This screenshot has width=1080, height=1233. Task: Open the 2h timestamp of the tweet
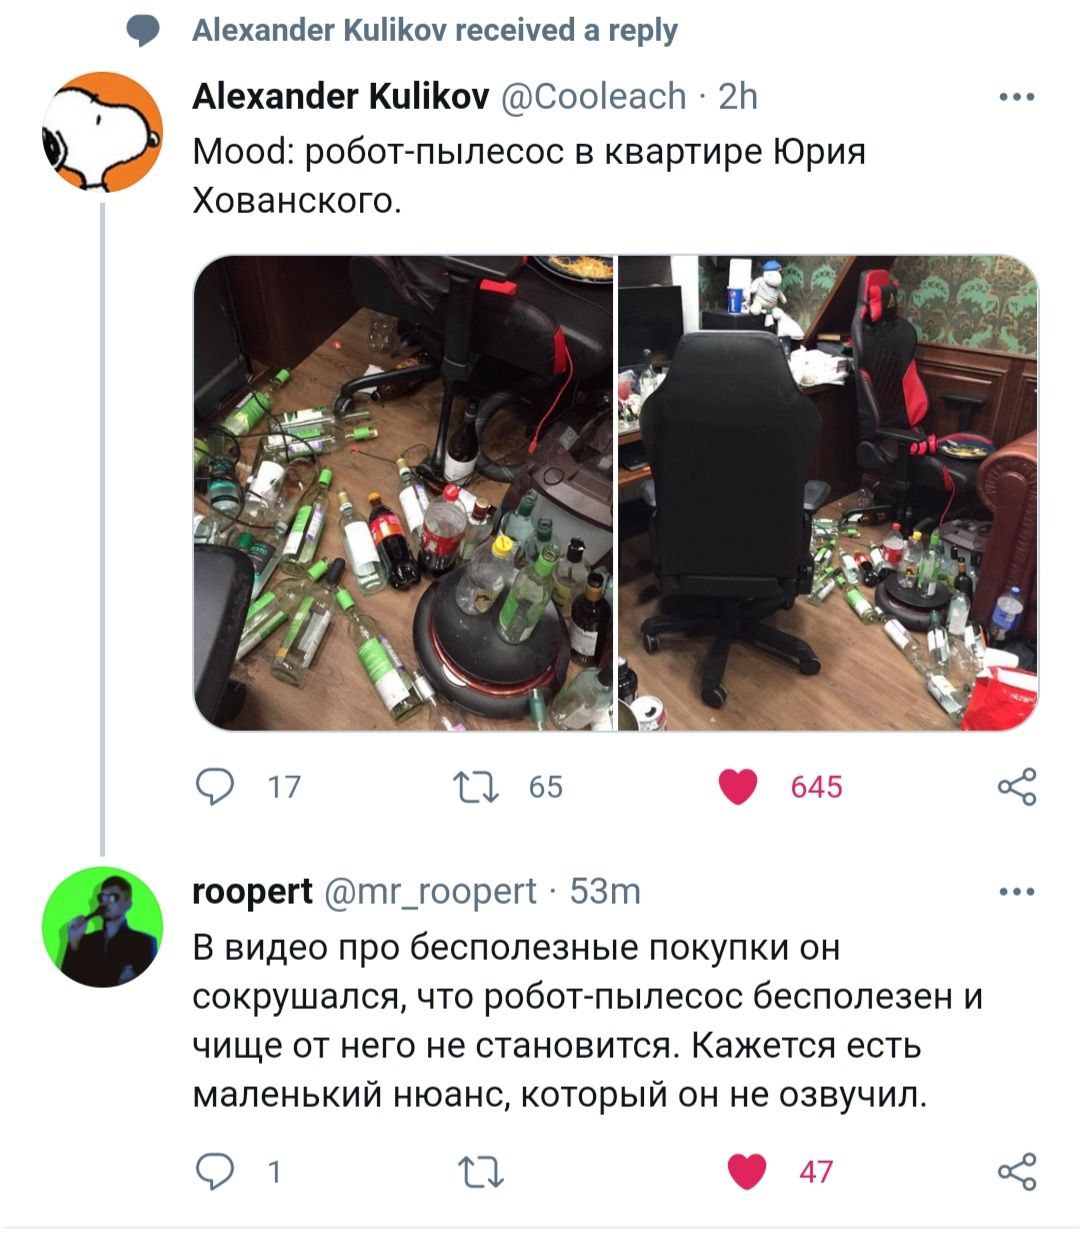click(x=738, y=96)
